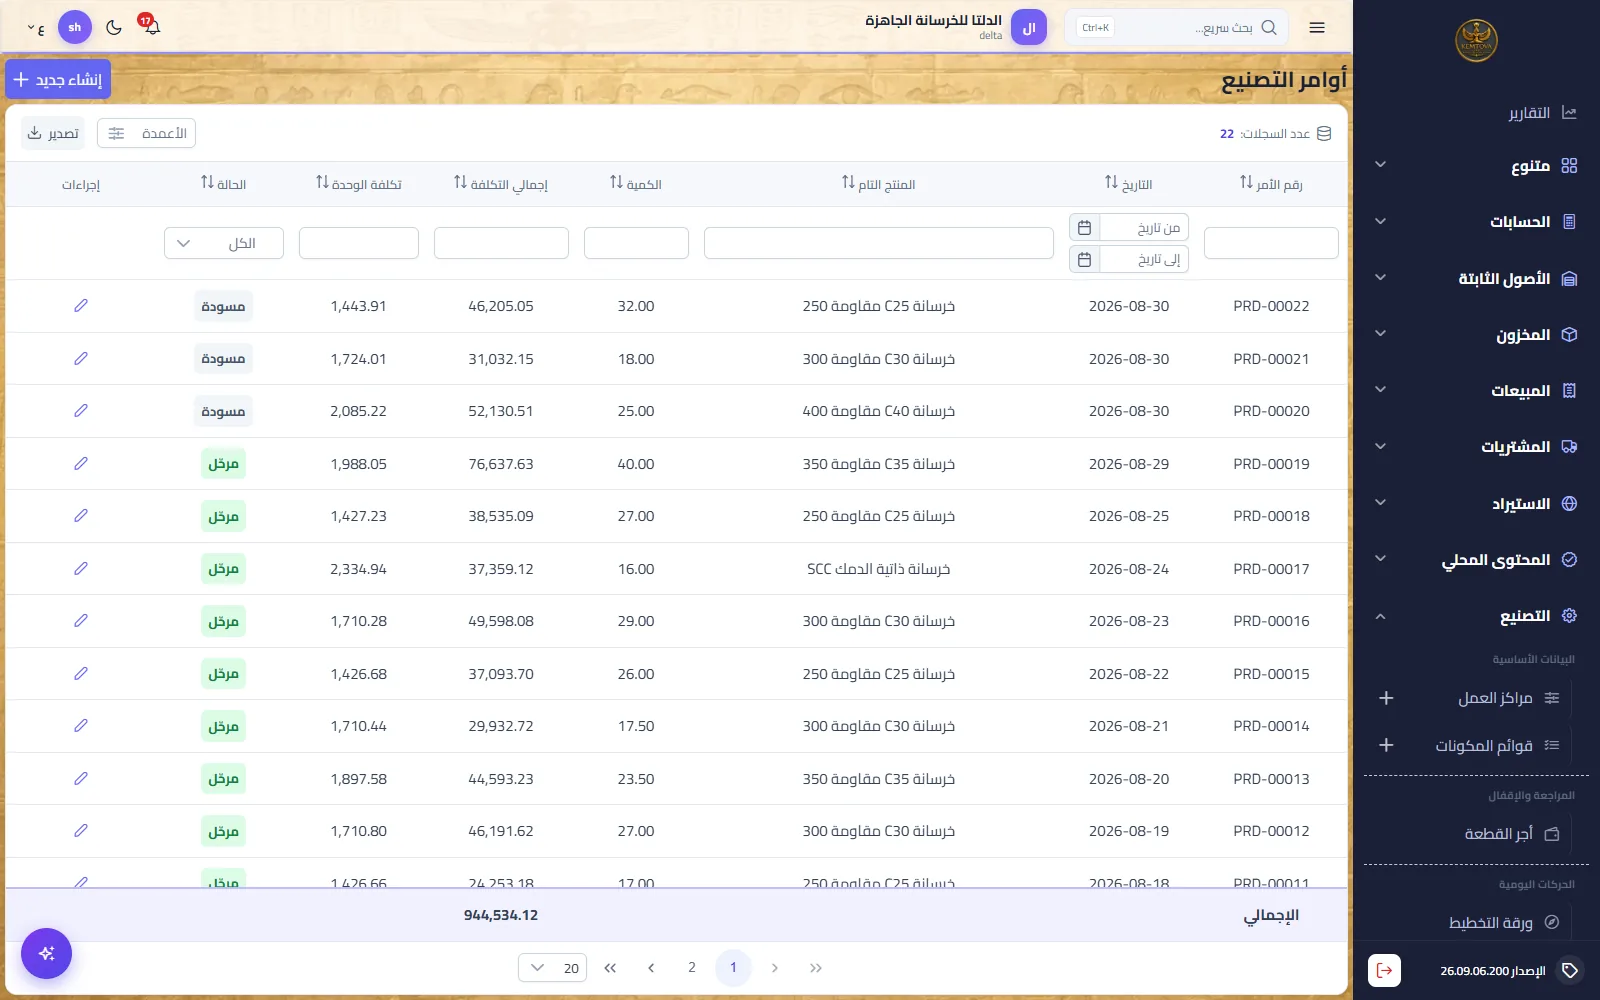This screenshot has height=1000, width=1600.
Task: Open calendar for من تاريخ filter
Action: click(1084, 228)
